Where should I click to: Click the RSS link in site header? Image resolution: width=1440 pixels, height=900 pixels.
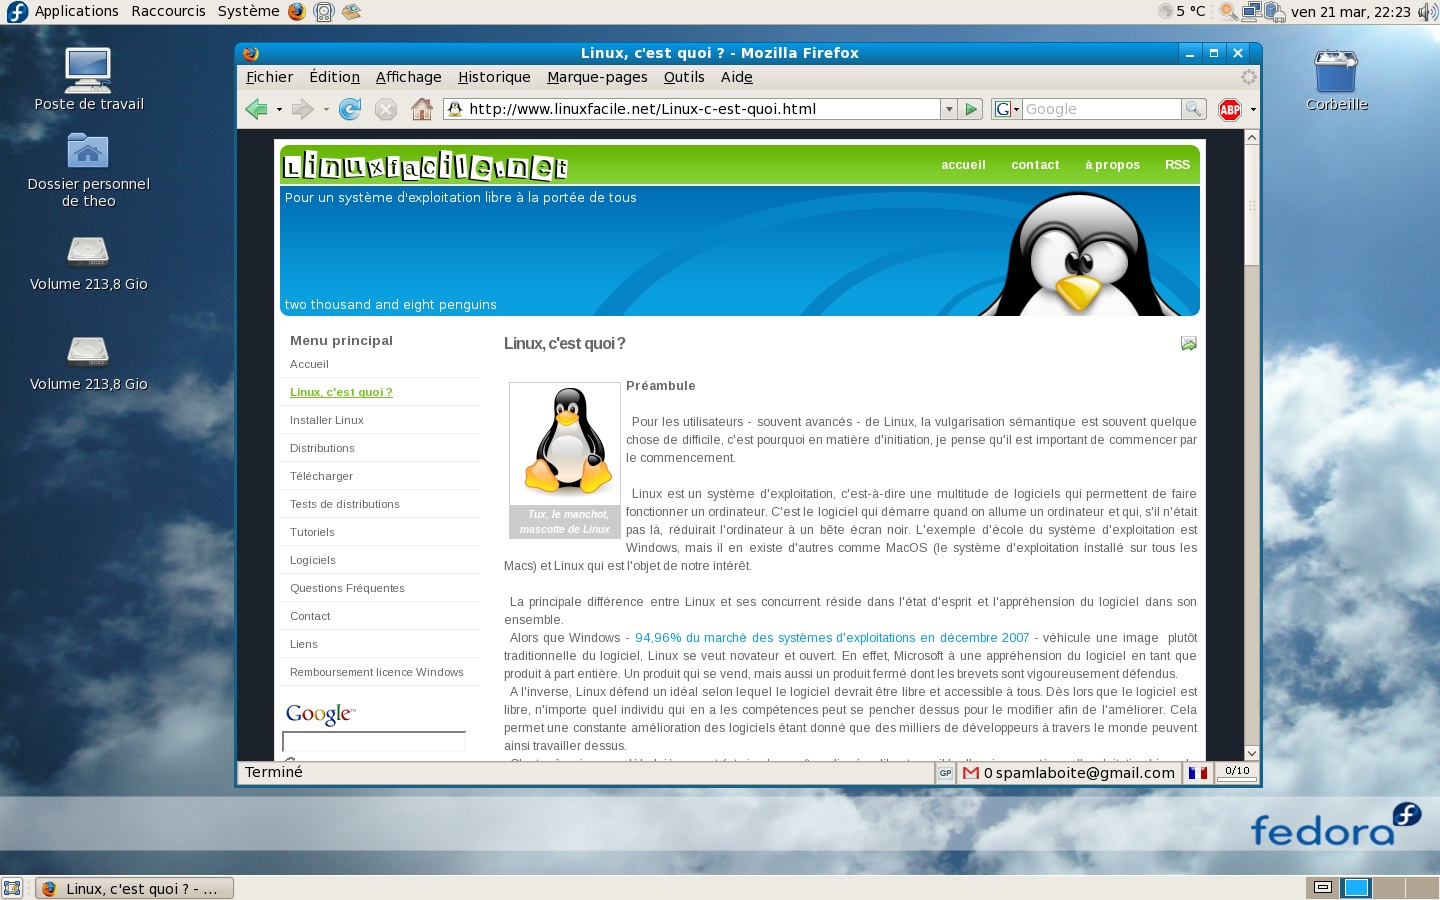pyautogui.click(x=1177, y=165)
